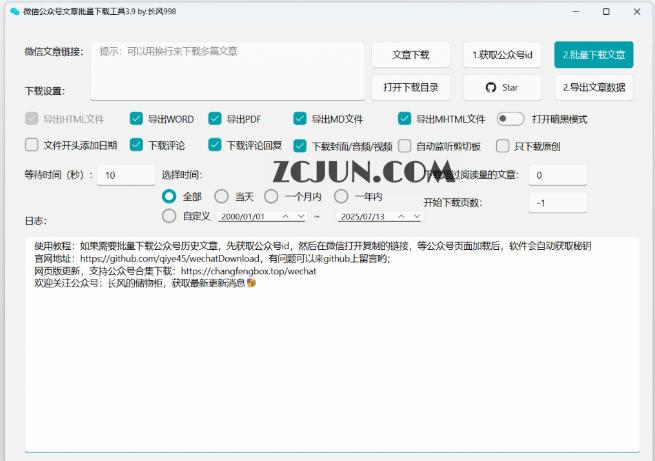
Task: Uncheck the 下载封面/音频/视频 checkbox
Action: click(x=300, y=146)
